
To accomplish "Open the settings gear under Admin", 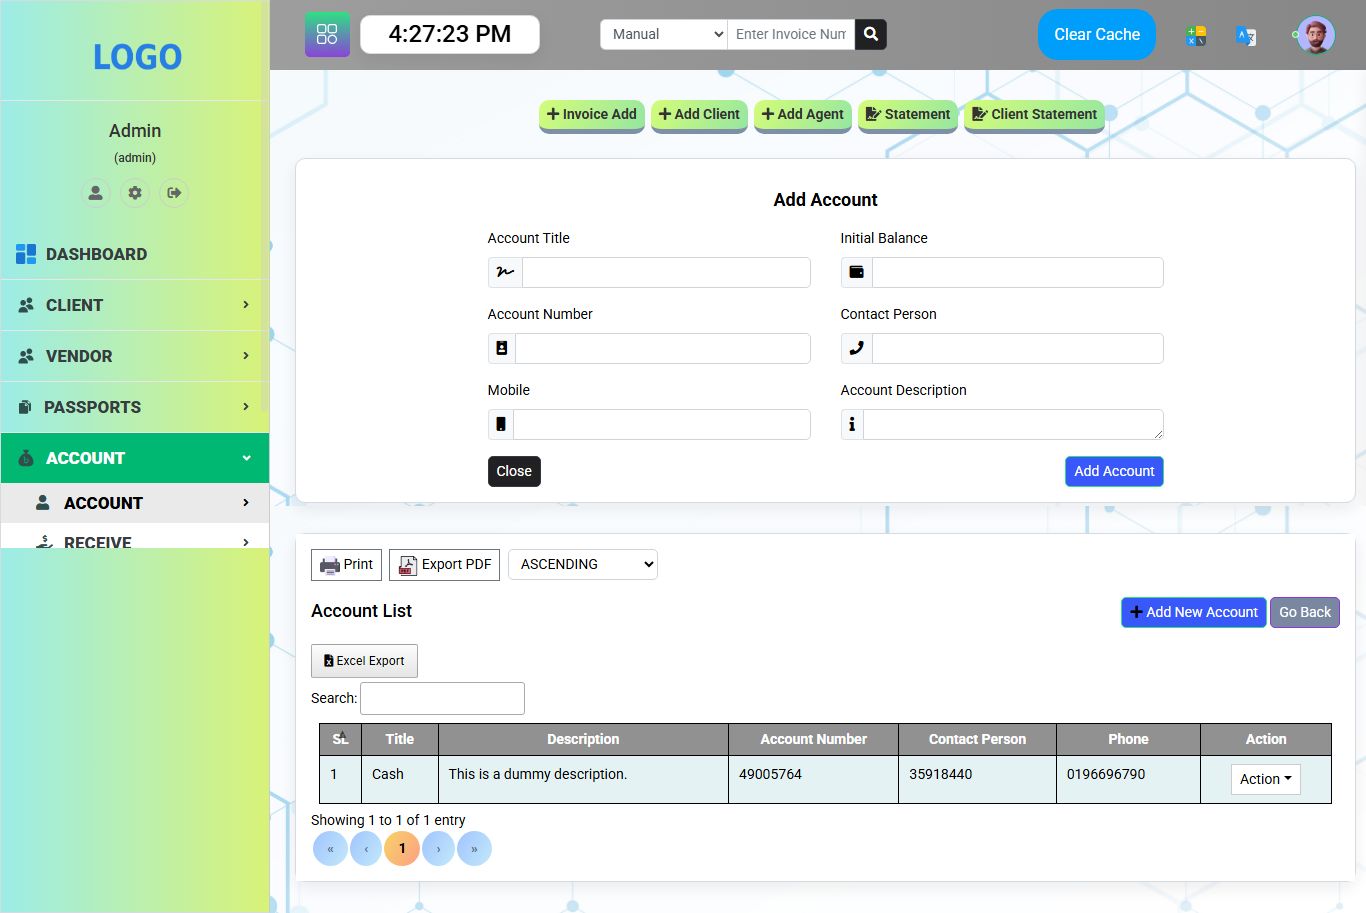I will [x=135, y=193].
